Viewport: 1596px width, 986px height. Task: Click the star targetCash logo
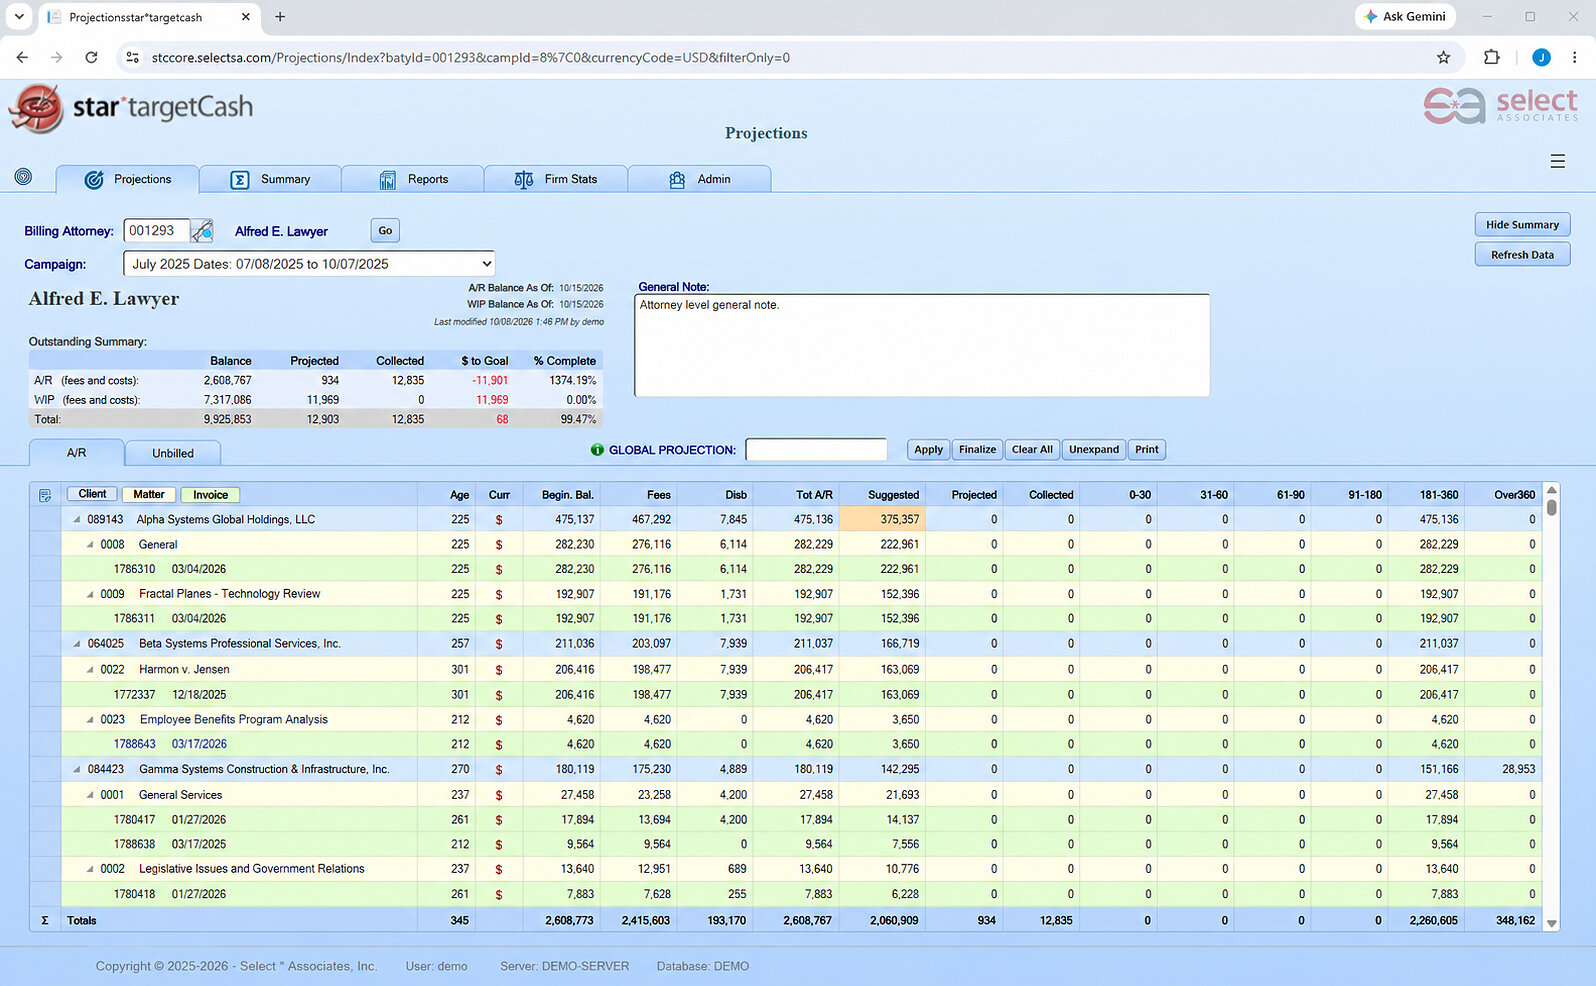tap(131, 107)
